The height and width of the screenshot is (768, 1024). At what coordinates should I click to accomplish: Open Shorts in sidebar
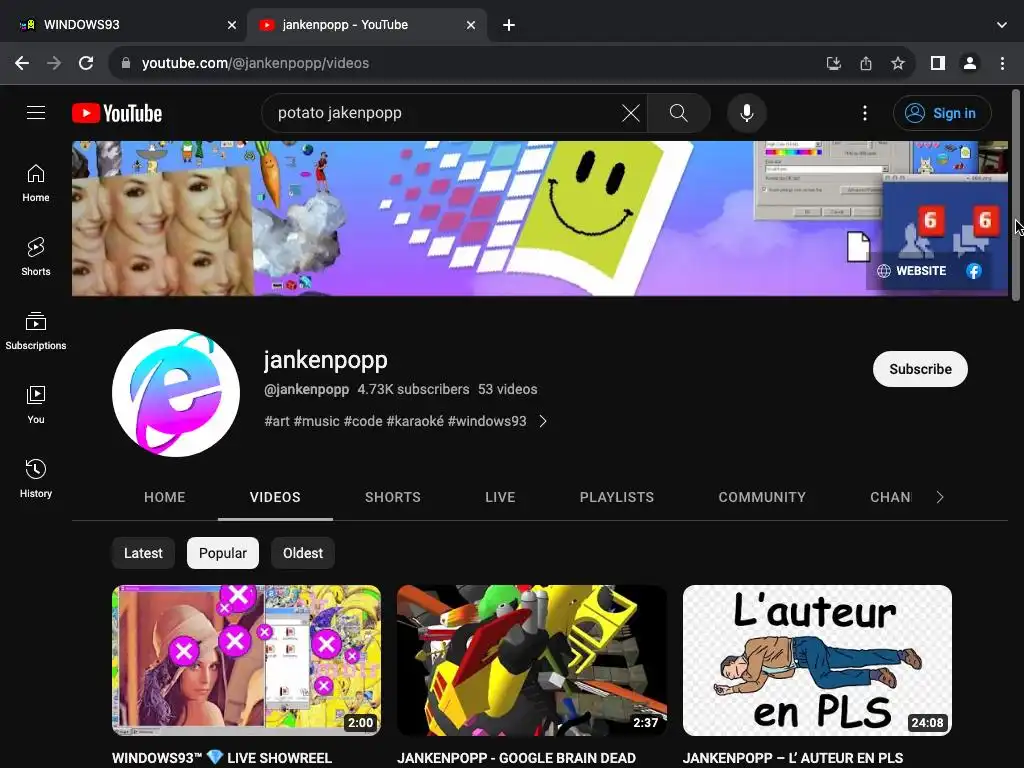36,257
